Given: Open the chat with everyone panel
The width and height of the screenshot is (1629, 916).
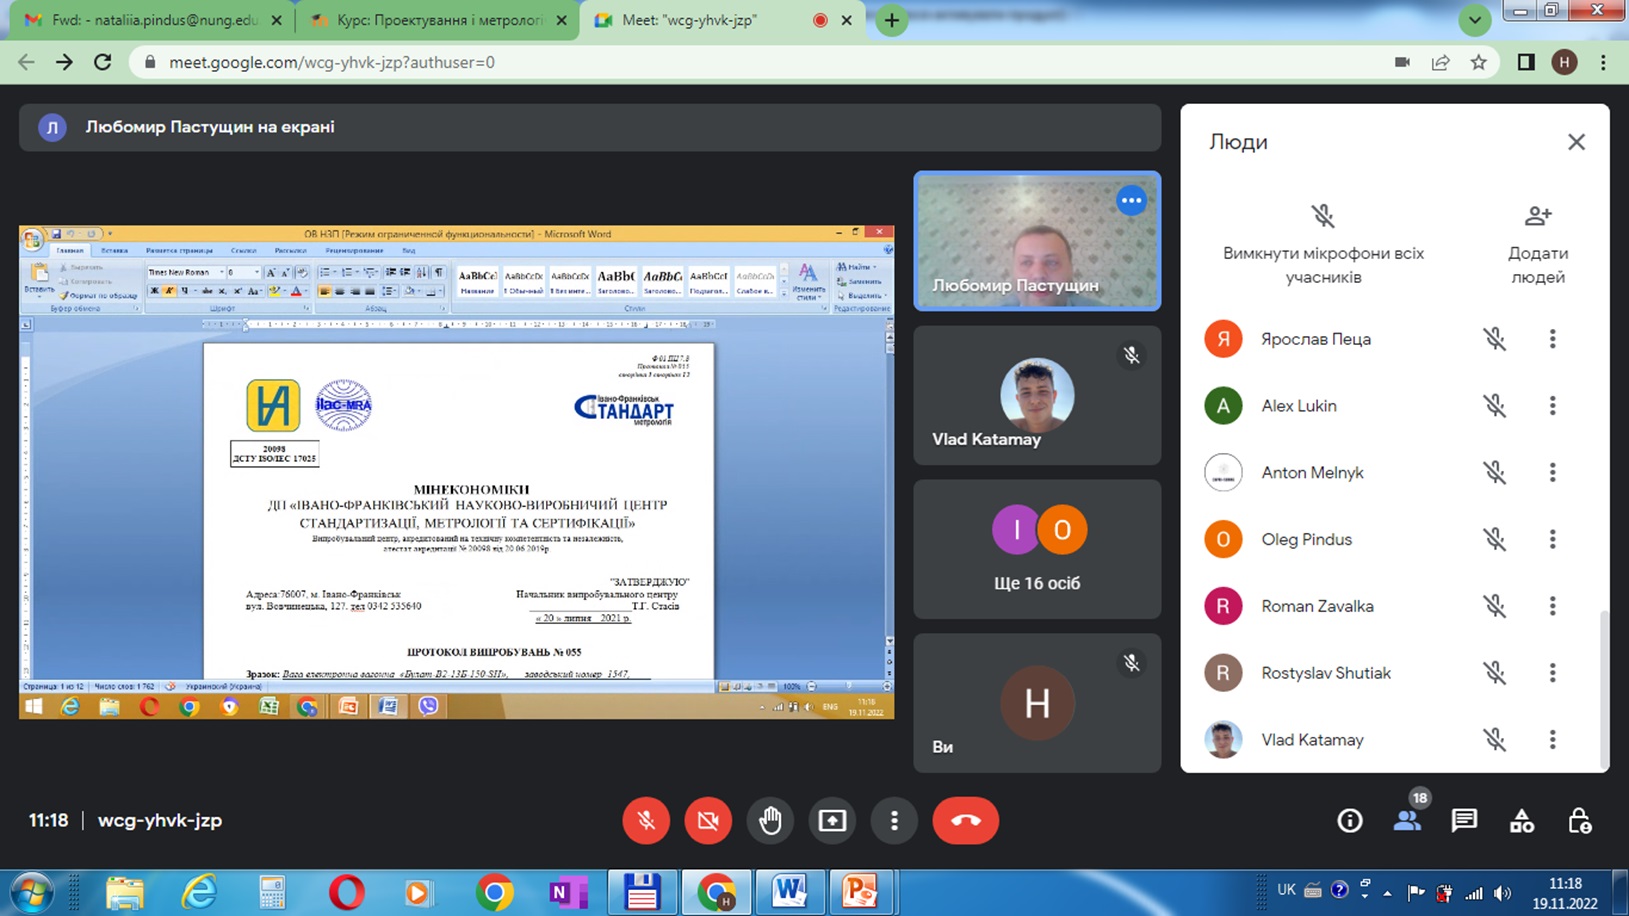Looking at the screenshot, I should 1464,821.
